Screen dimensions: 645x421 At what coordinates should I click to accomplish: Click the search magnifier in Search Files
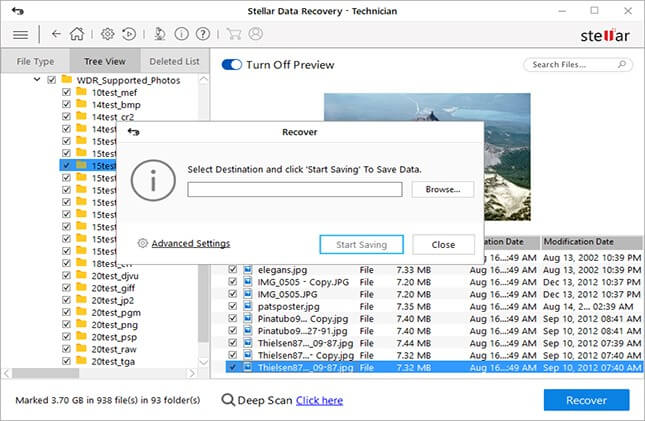pos(622,64)
